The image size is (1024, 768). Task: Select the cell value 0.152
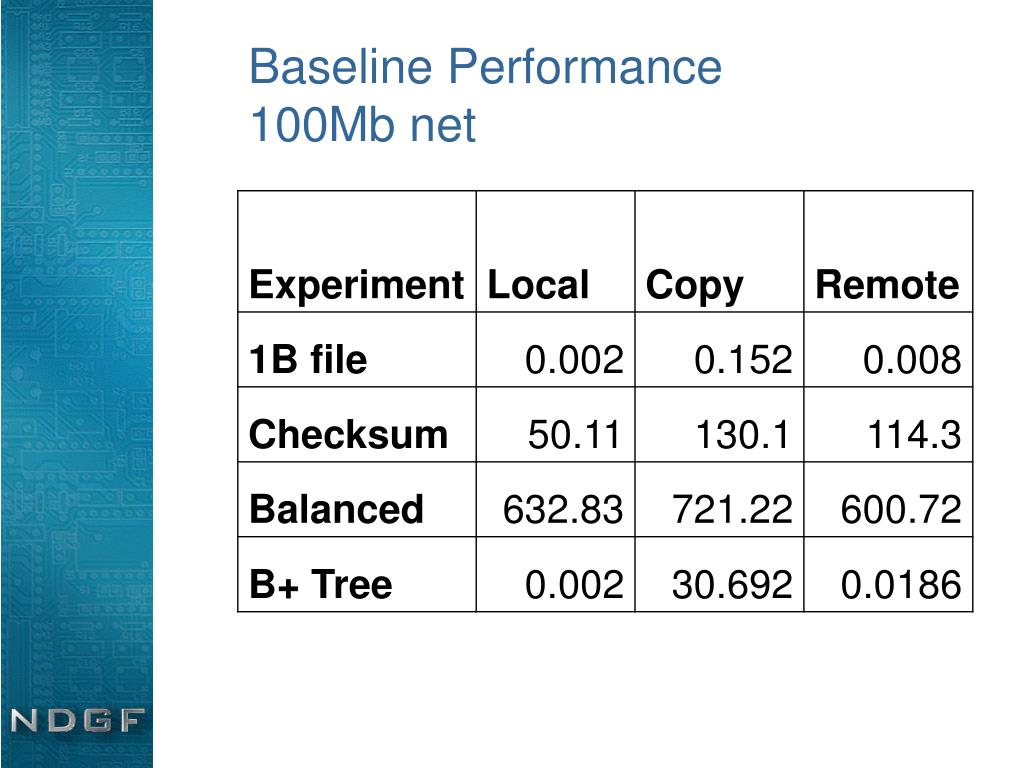tap(743, 360)
